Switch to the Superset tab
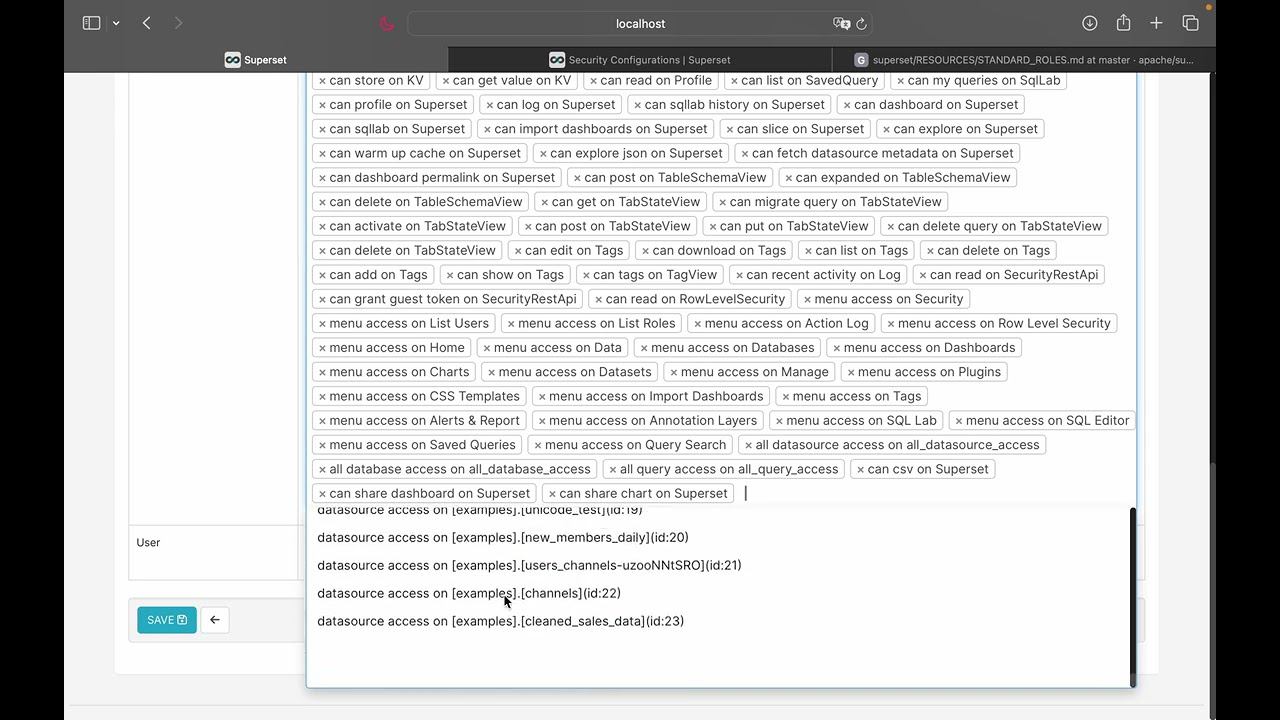The image size is (1280, 720). pyautogui.click(x=256, y=60)
